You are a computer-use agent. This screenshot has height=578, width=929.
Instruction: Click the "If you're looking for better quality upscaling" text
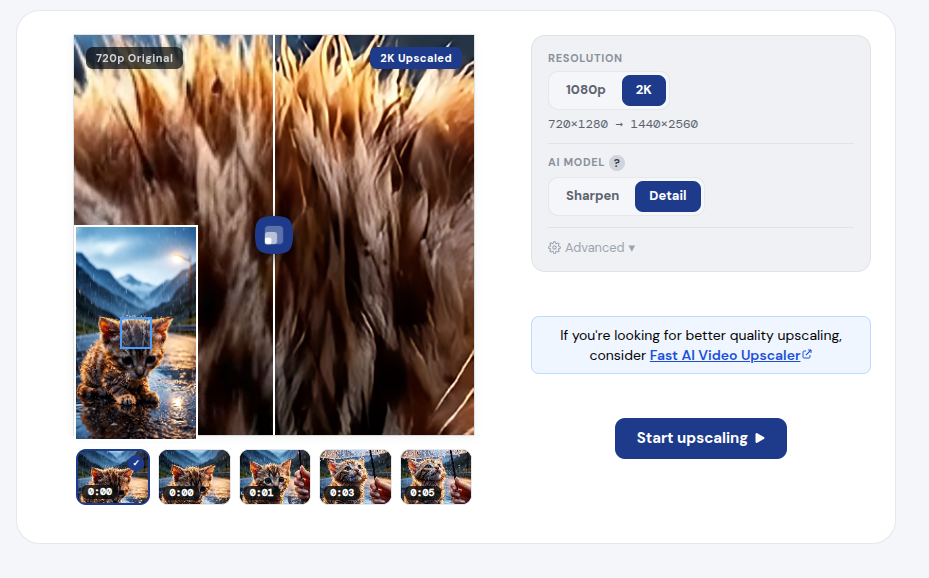click(x=701, y=335)
